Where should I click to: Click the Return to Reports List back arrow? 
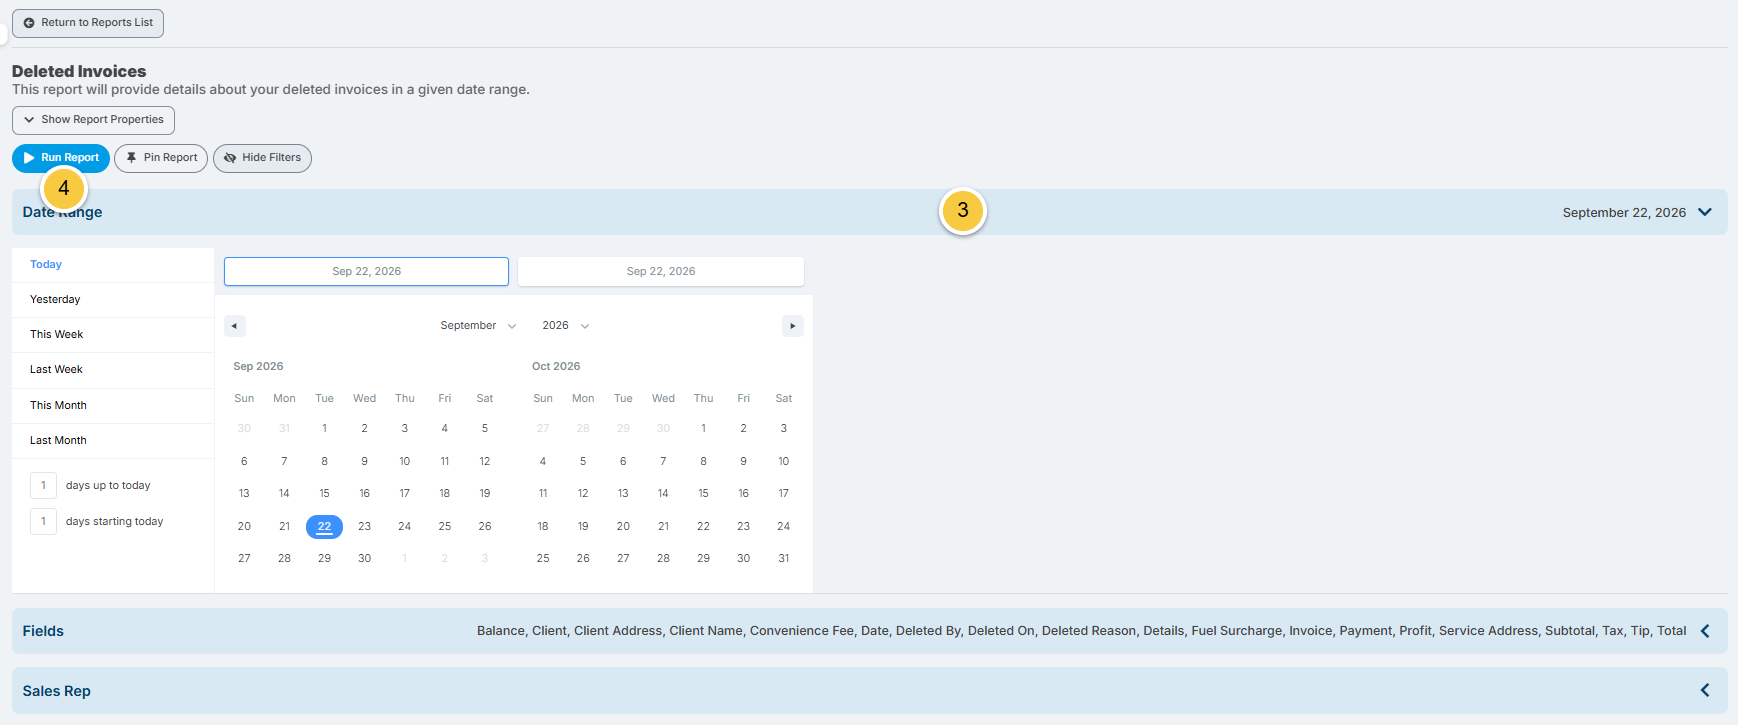pyautogui.click(x=29, y=23)
